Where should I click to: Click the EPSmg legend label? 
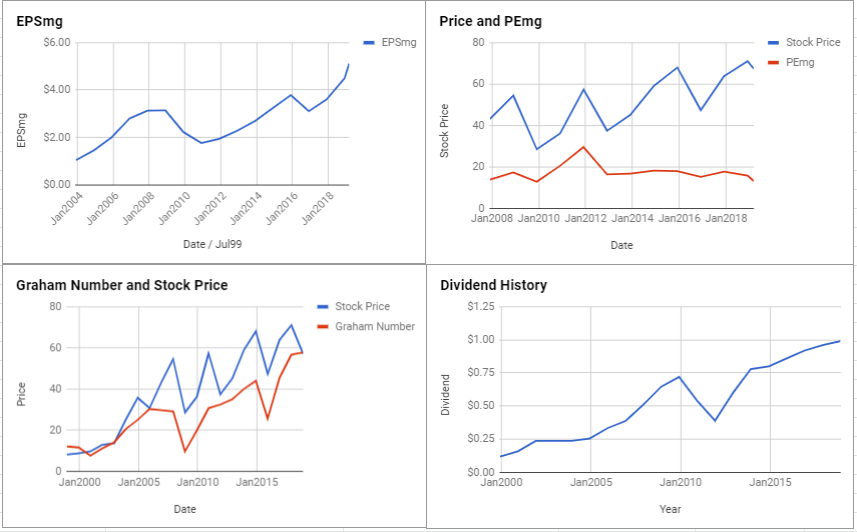398,43
